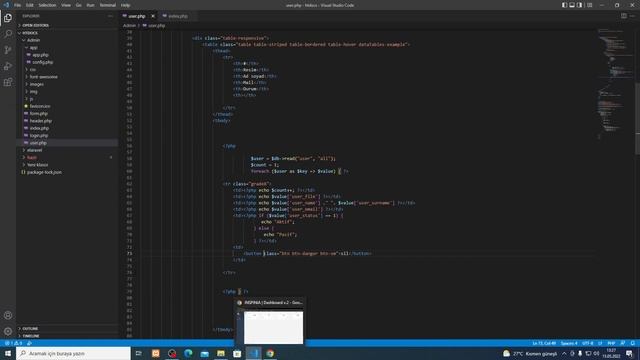
Task: Toggle the bottom panel layout button
Action: pyautogui.click(x=572, y=5)
